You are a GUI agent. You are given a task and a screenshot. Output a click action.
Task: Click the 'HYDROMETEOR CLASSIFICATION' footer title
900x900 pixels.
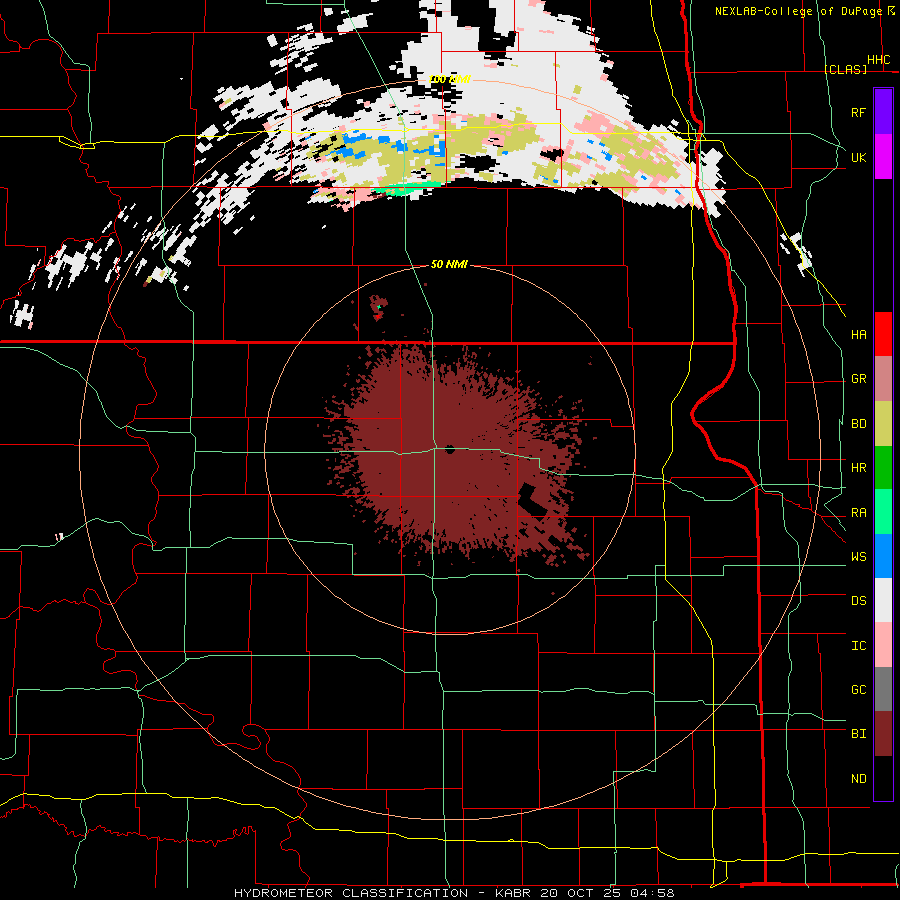click(x=351, y=893)
